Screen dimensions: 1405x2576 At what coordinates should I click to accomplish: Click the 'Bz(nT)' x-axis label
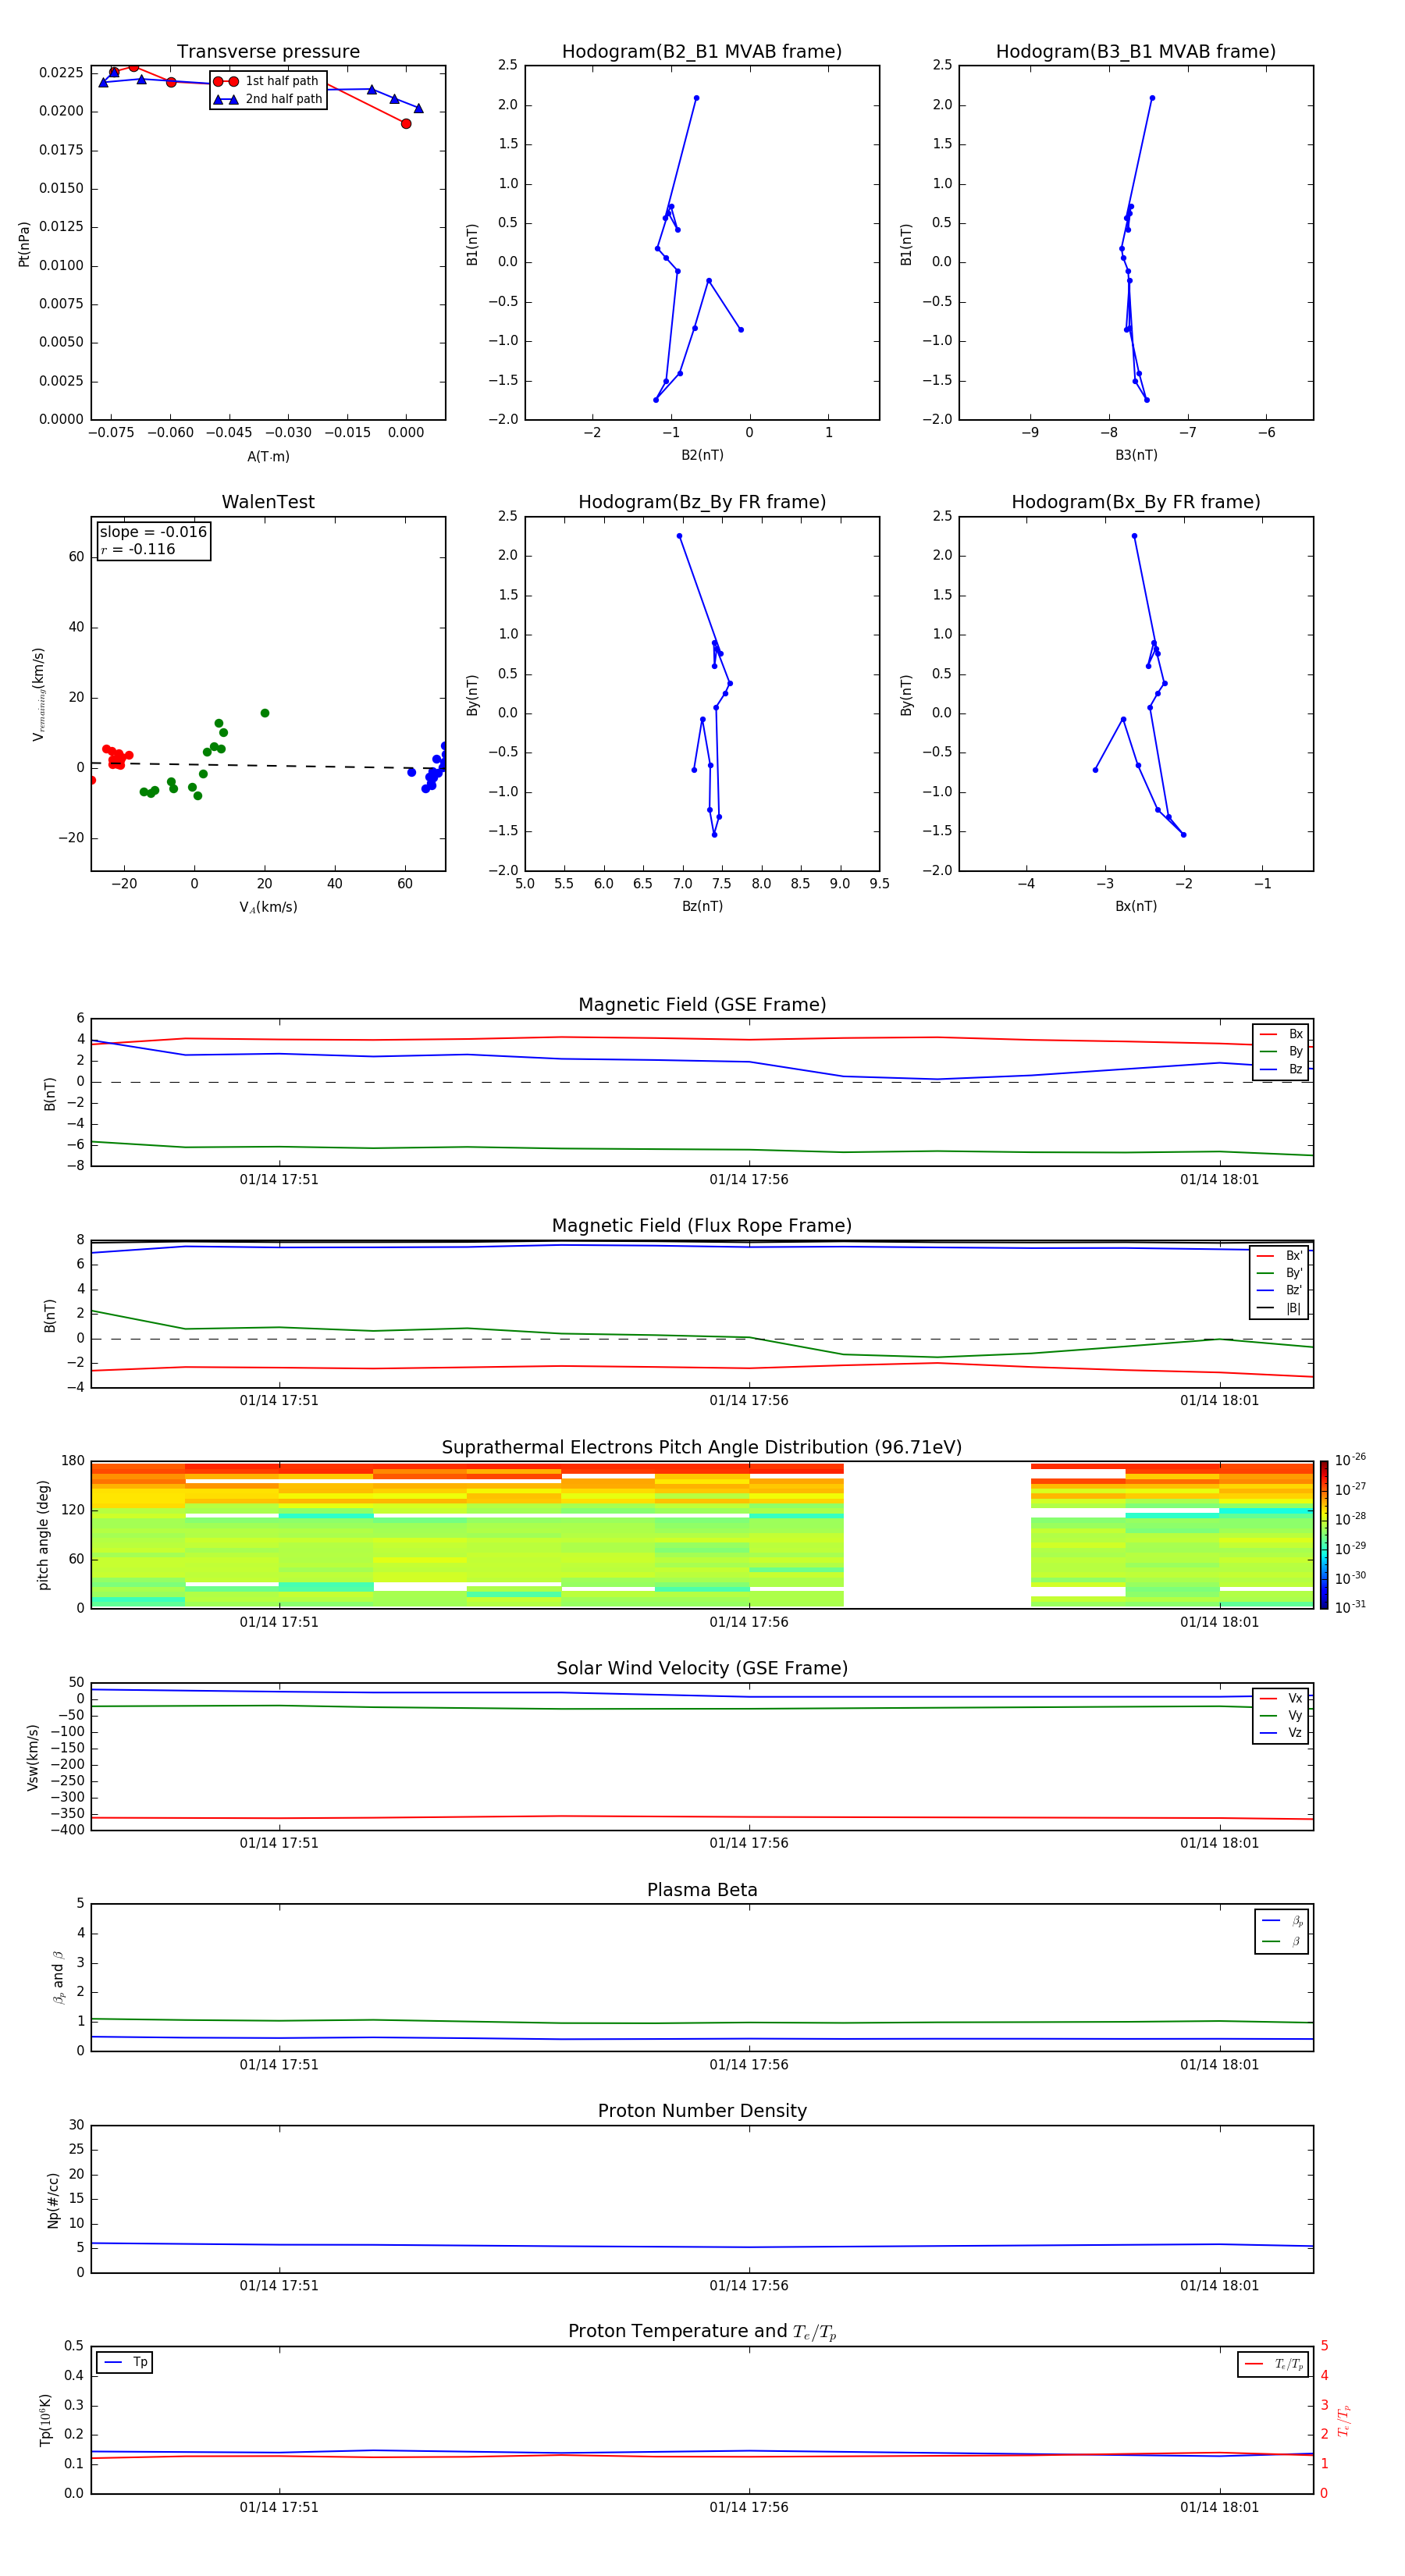tap(702, 906)
